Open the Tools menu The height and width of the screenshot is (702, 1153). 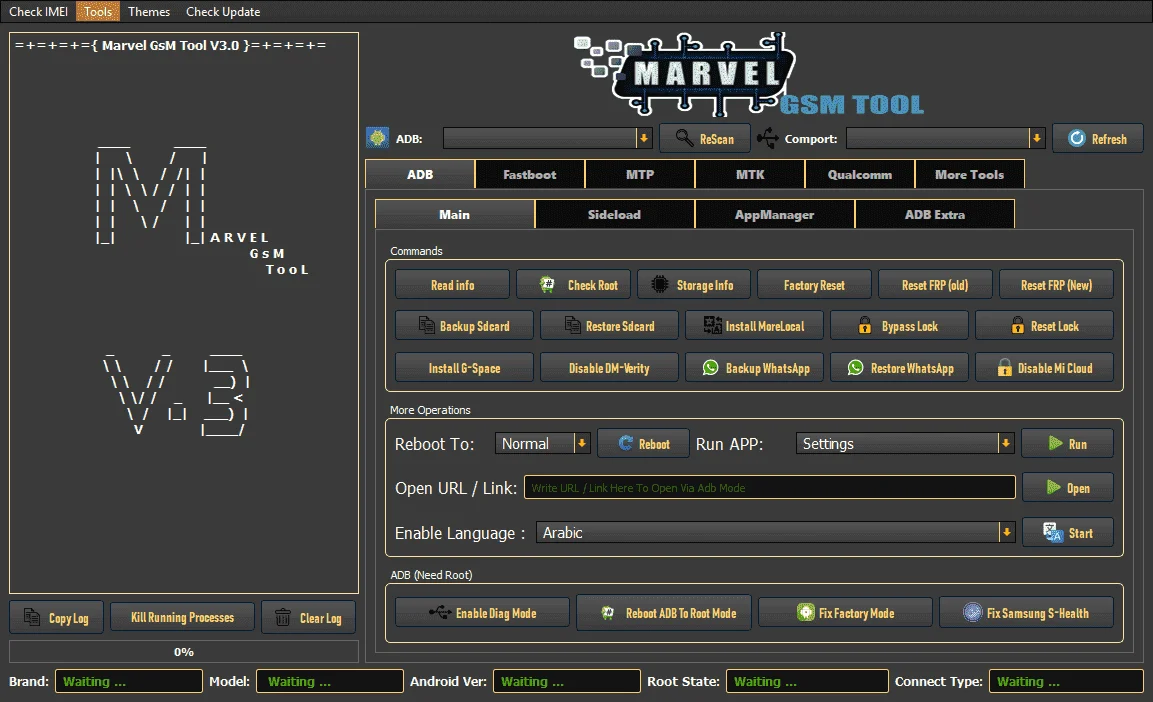click(98, 11)
